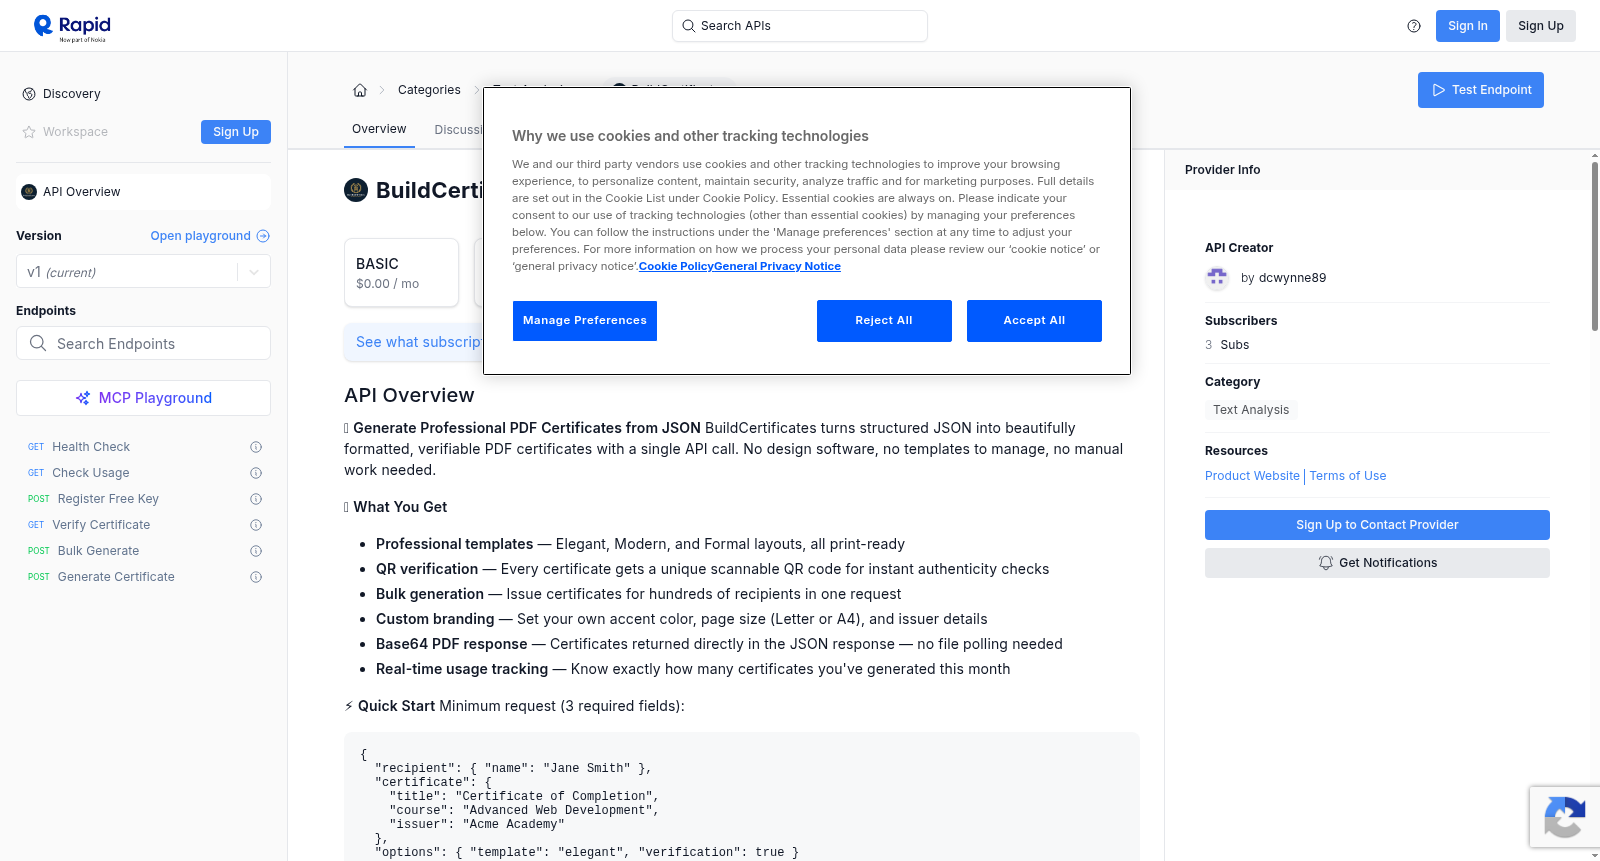The height and width of the screenshot is (861, 1600).
Task: Click See what subscription banner
Action: click(414, 342)
